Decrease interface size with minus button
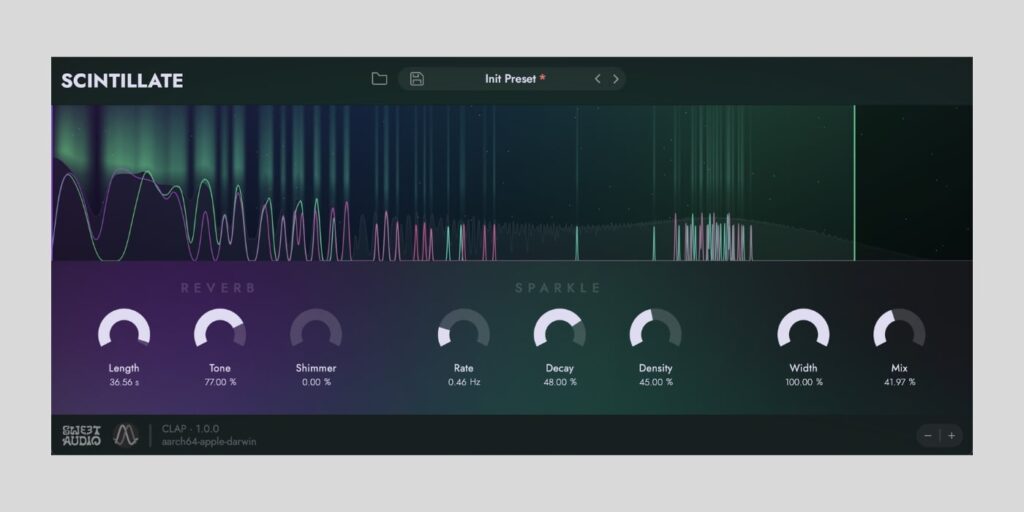 [928, 436]
